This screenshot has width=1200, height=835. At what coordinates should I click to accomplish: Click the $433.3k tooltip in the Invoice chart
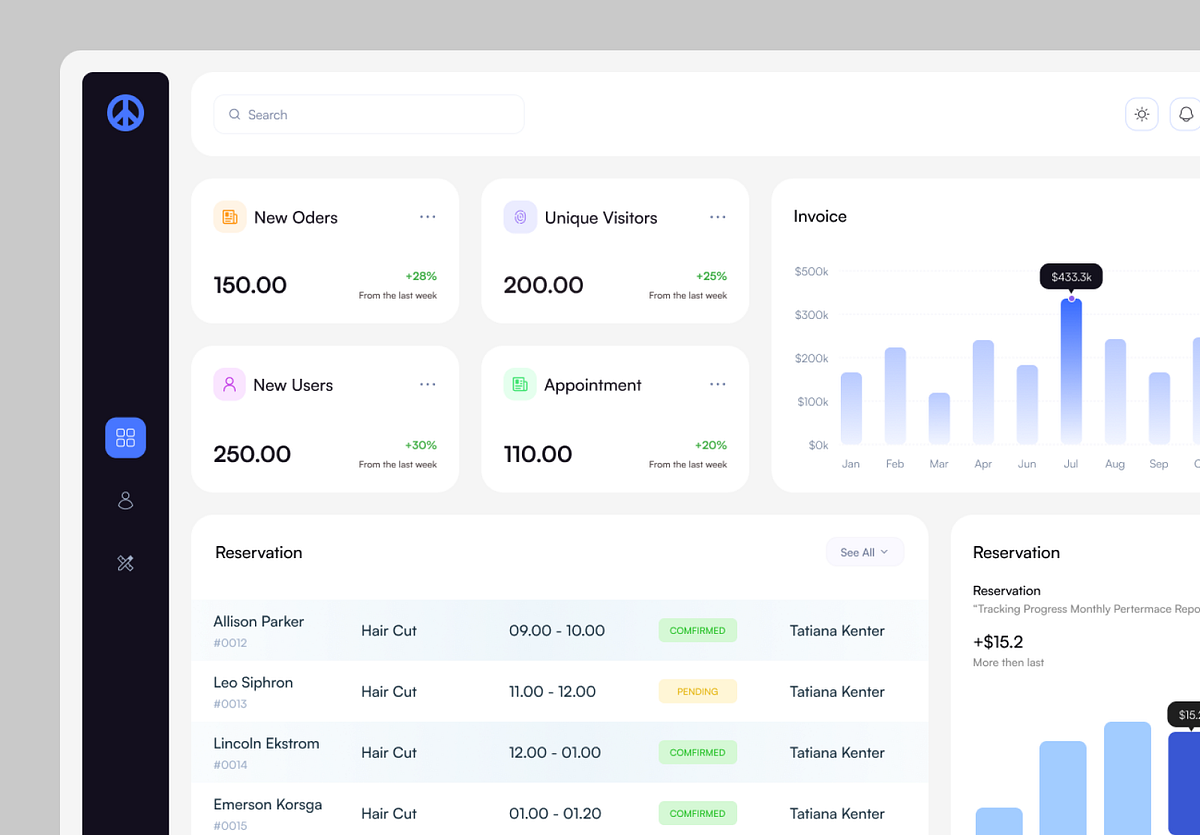pyautogui.click(x=1071, y=276)
